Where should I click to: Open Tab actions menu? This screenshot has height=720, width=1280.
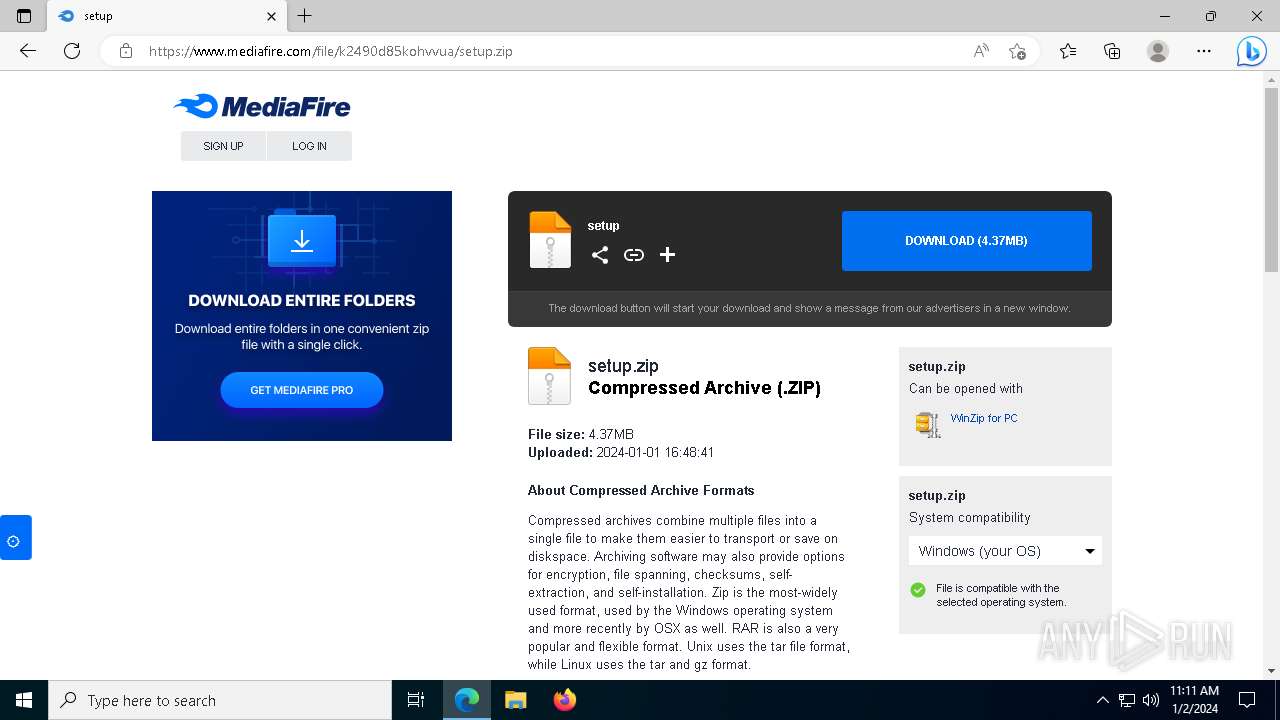click(x=24, y=16)
